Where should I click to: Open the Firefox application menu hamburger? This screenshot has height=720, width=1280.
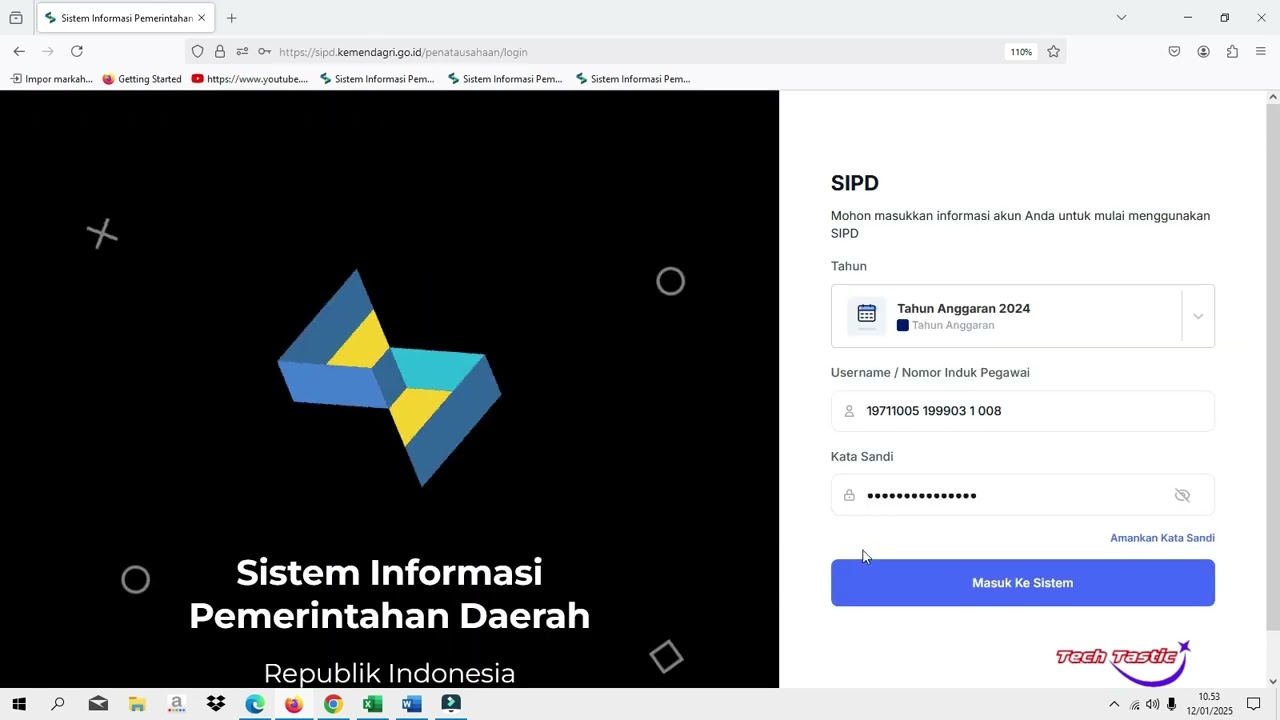coord(1260,52)
